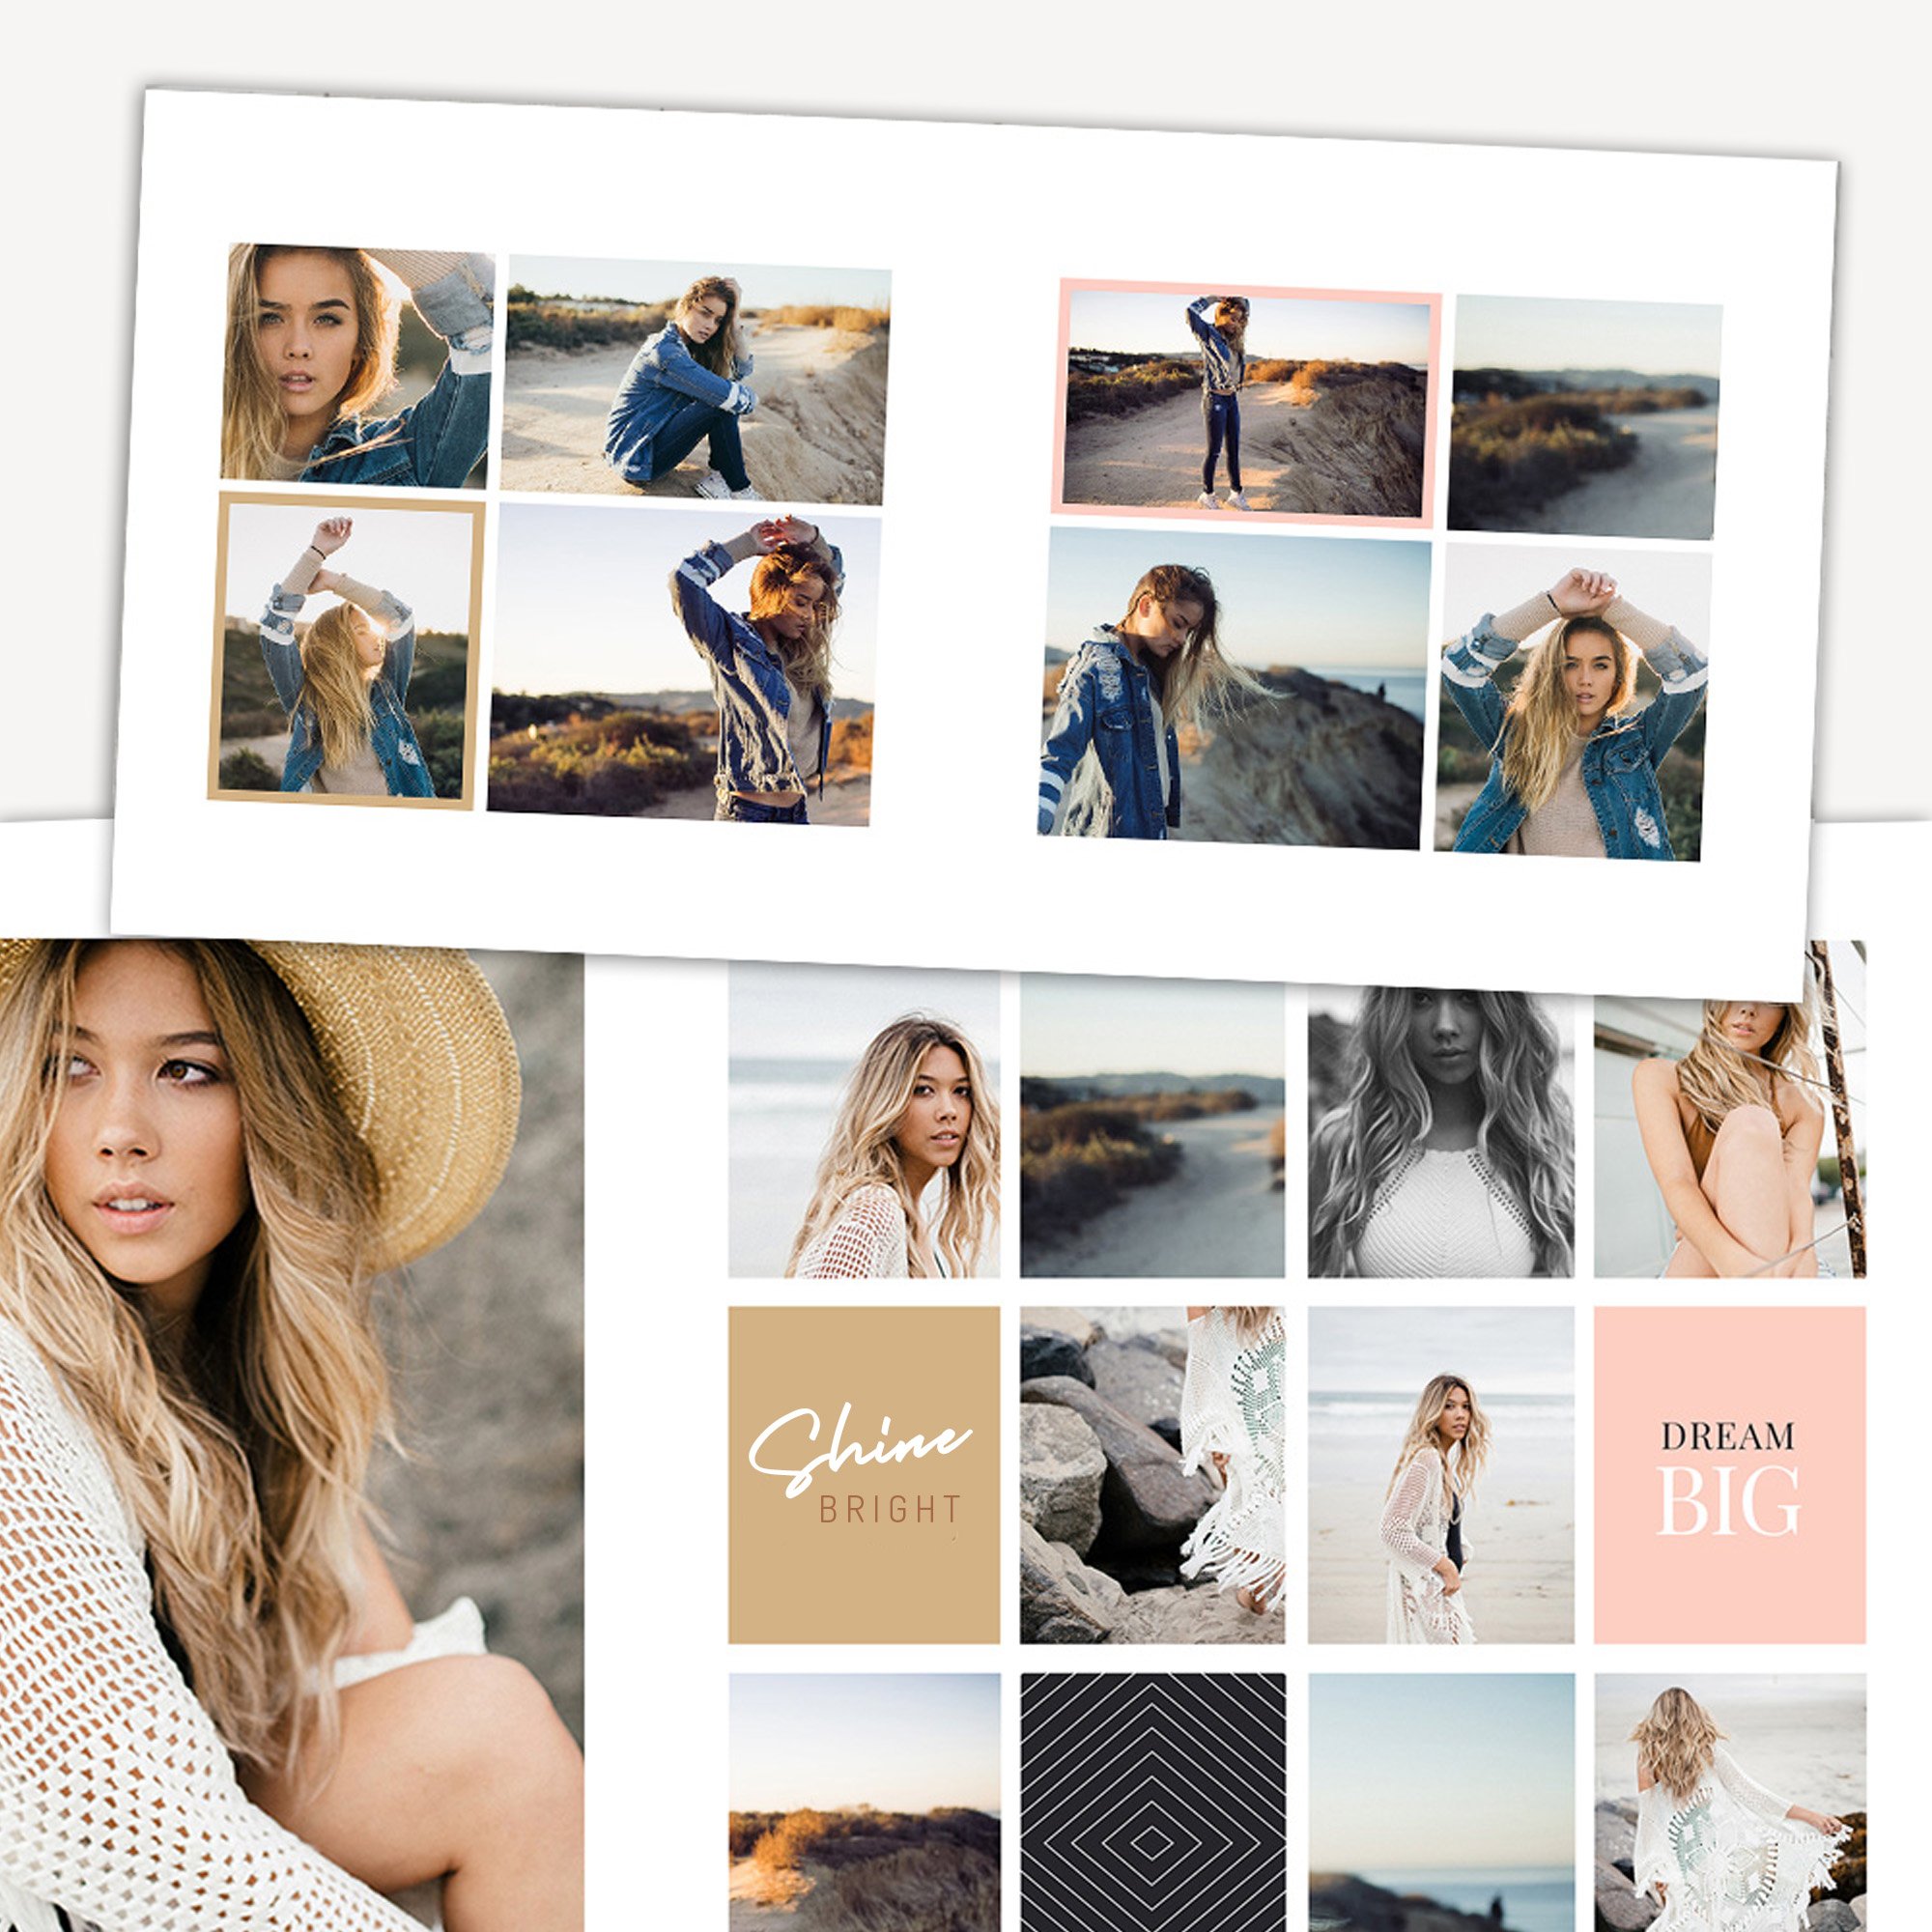Click the large straw hat portrait
This screenshot has height=1932, width=1932.
coord(290,1430)
